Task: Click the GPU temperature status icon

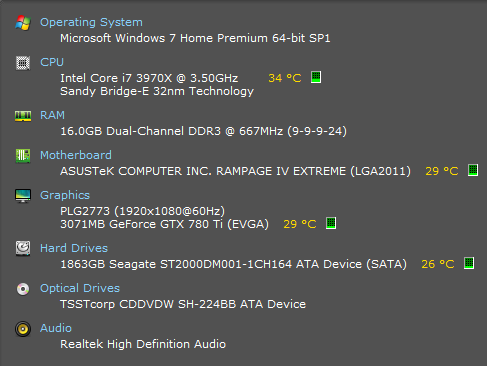Action: (331, 223)
